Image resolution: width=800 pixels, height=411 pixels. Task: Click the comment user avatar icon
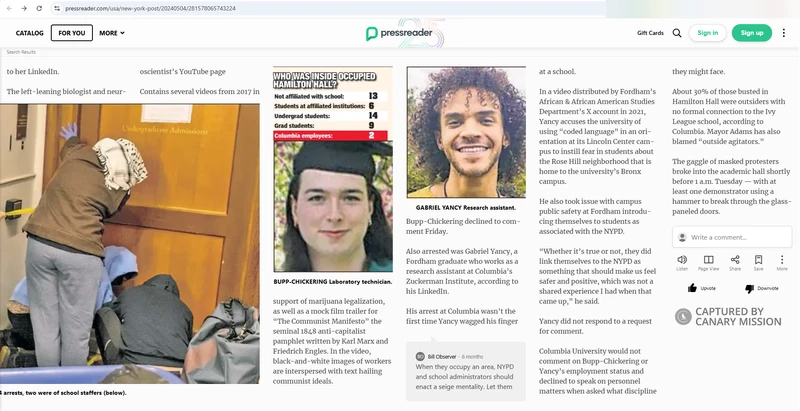(x=682, y=237)
